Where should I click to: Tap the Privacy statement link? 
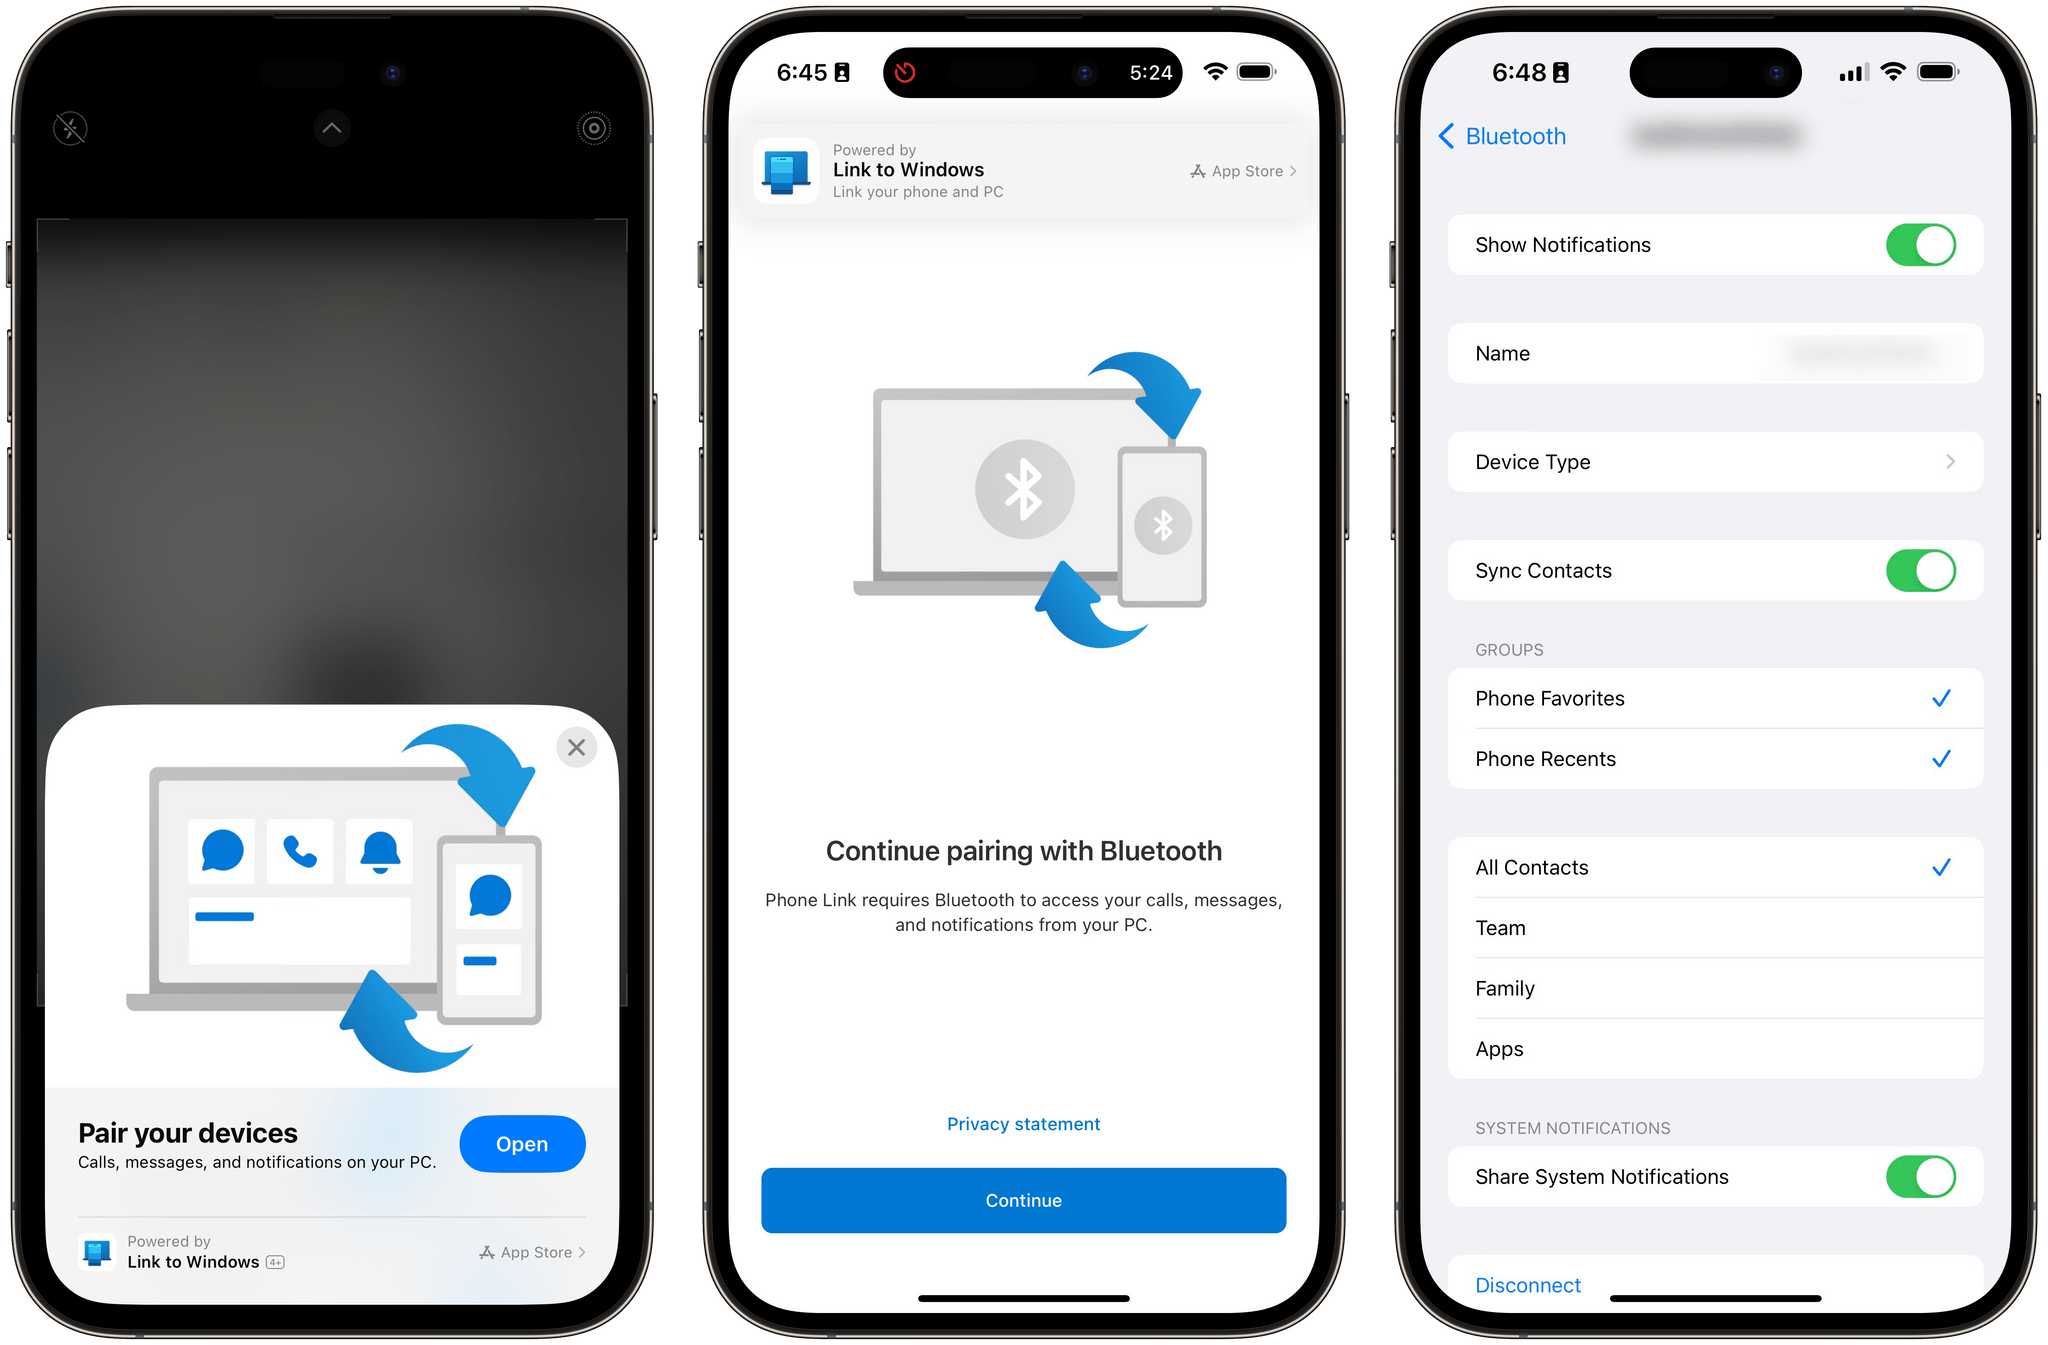[1023, 1121]
